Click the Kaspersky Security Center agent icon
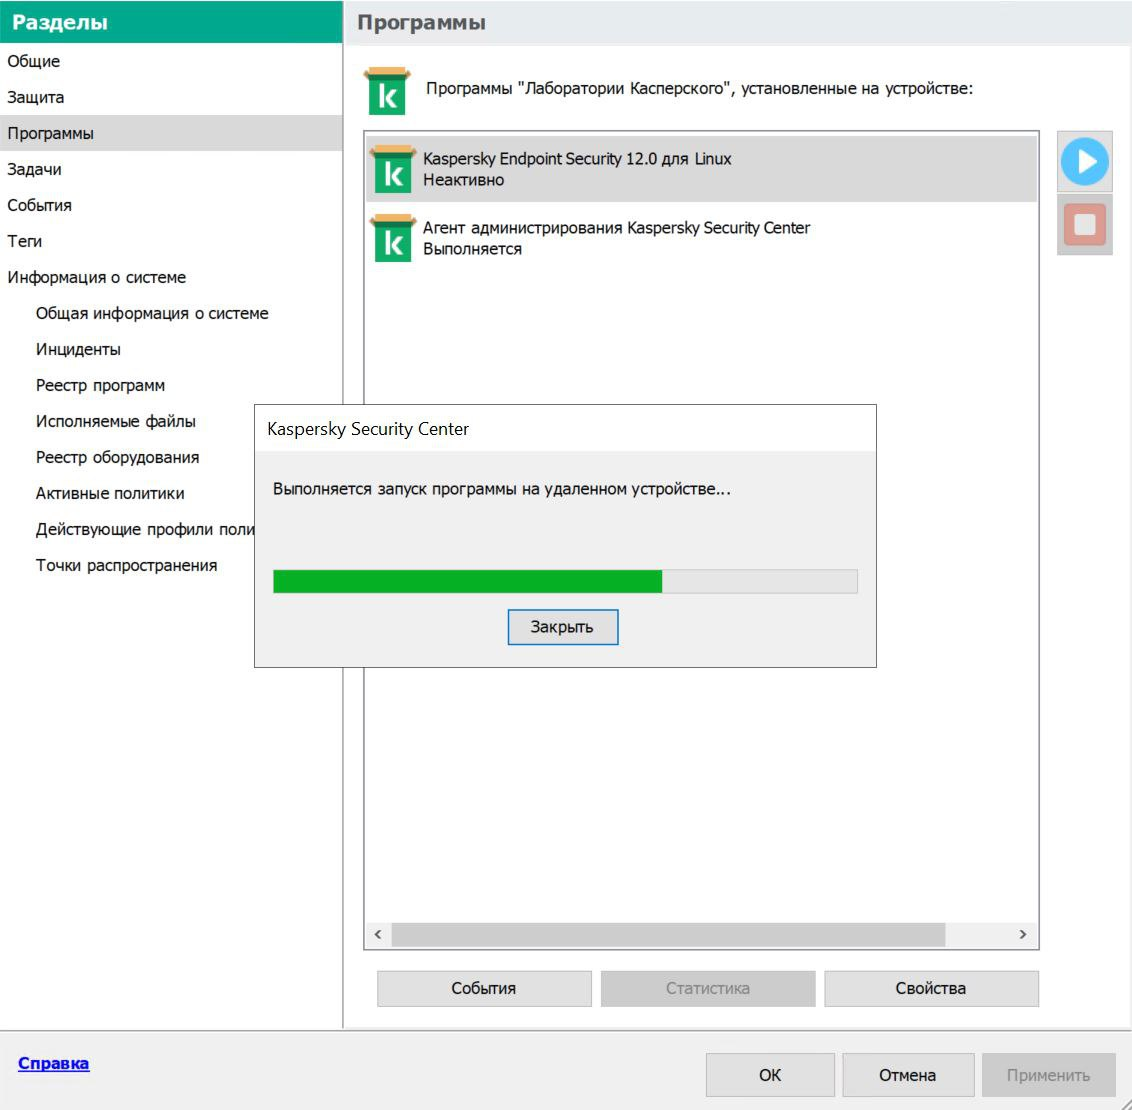This screenshot has height=1110, width=1132. [x=393, y=238]
